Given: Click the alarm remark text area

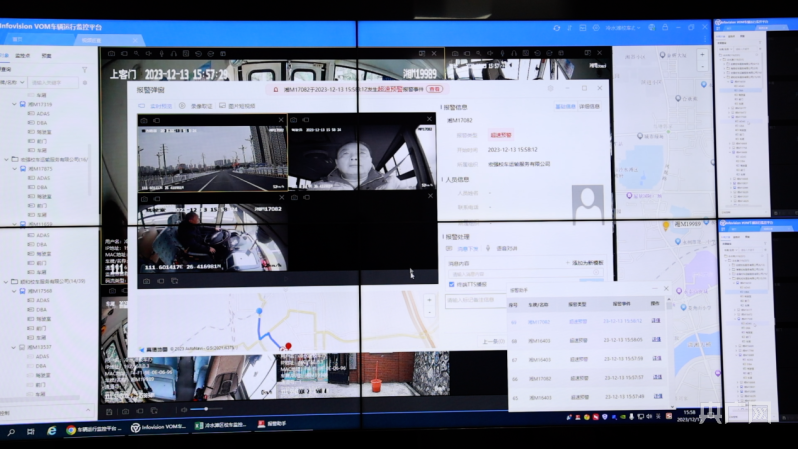Looking at the screenshot, I should tap(475, 302).
